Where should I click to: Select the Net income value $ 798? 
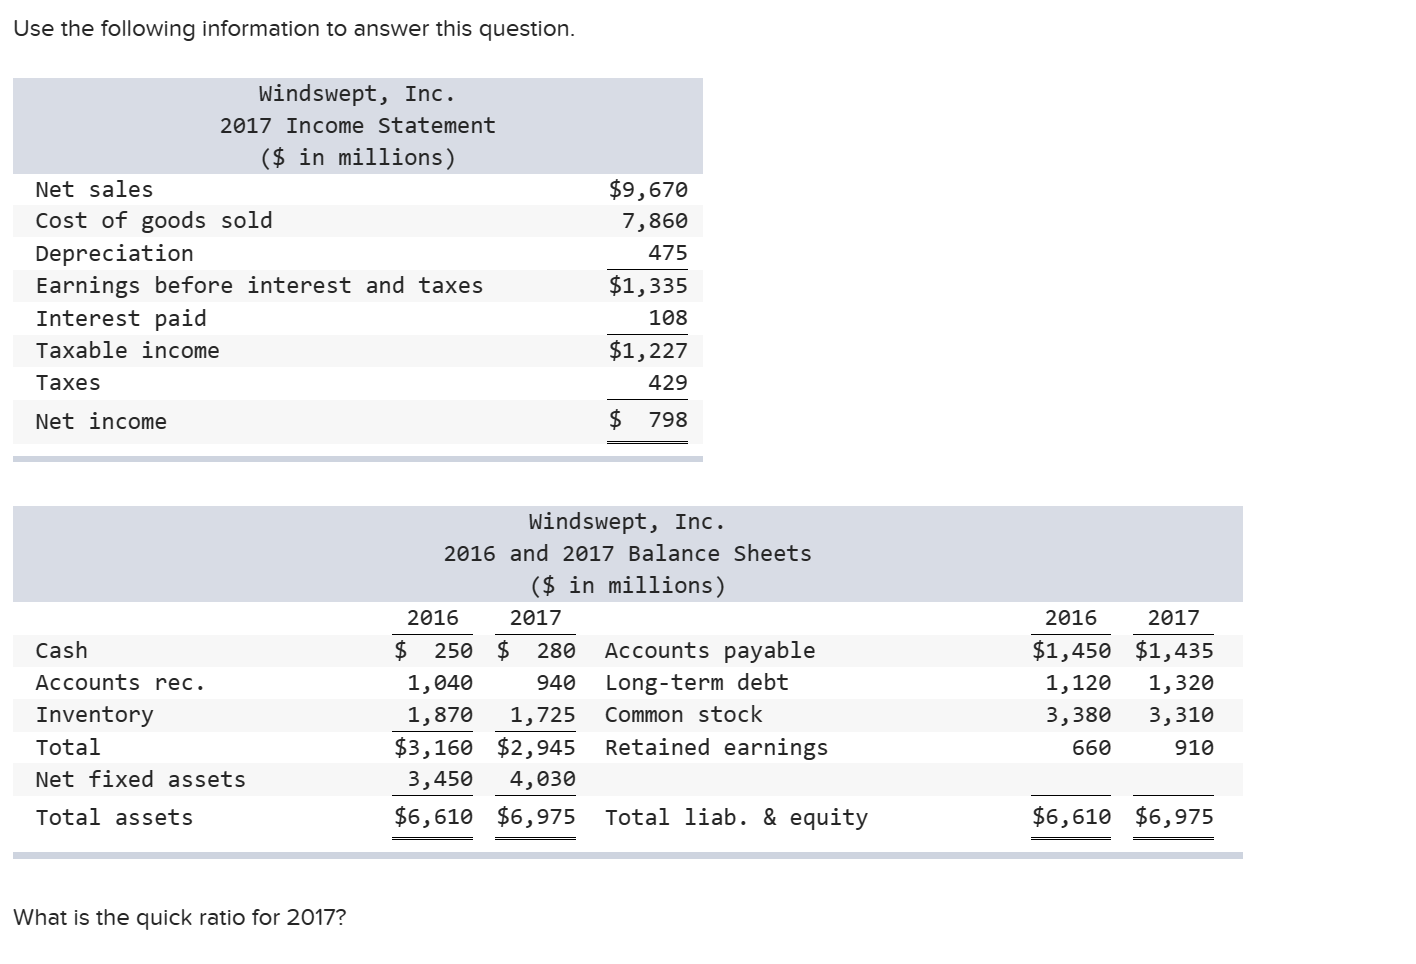(x=648, y=420)
